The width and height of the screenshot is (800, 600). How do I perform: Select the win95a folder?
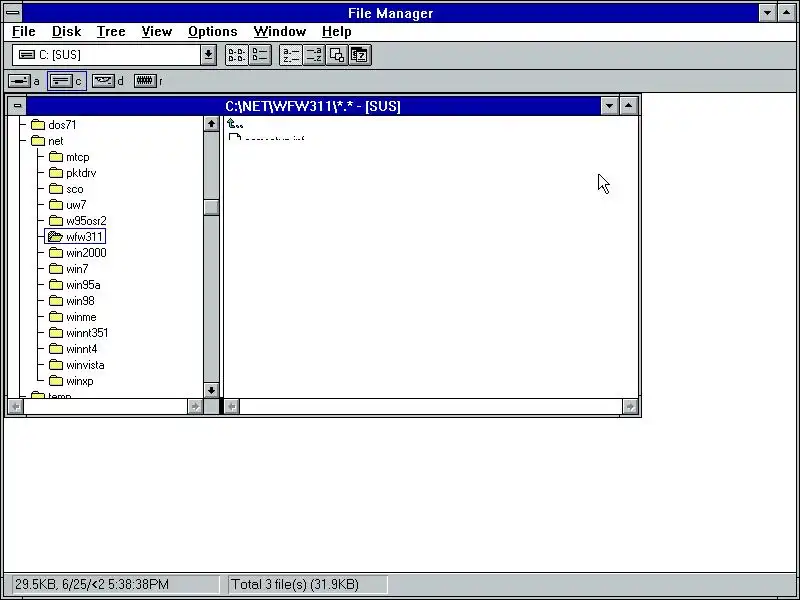pyautogui.click(x=74, y=285)
